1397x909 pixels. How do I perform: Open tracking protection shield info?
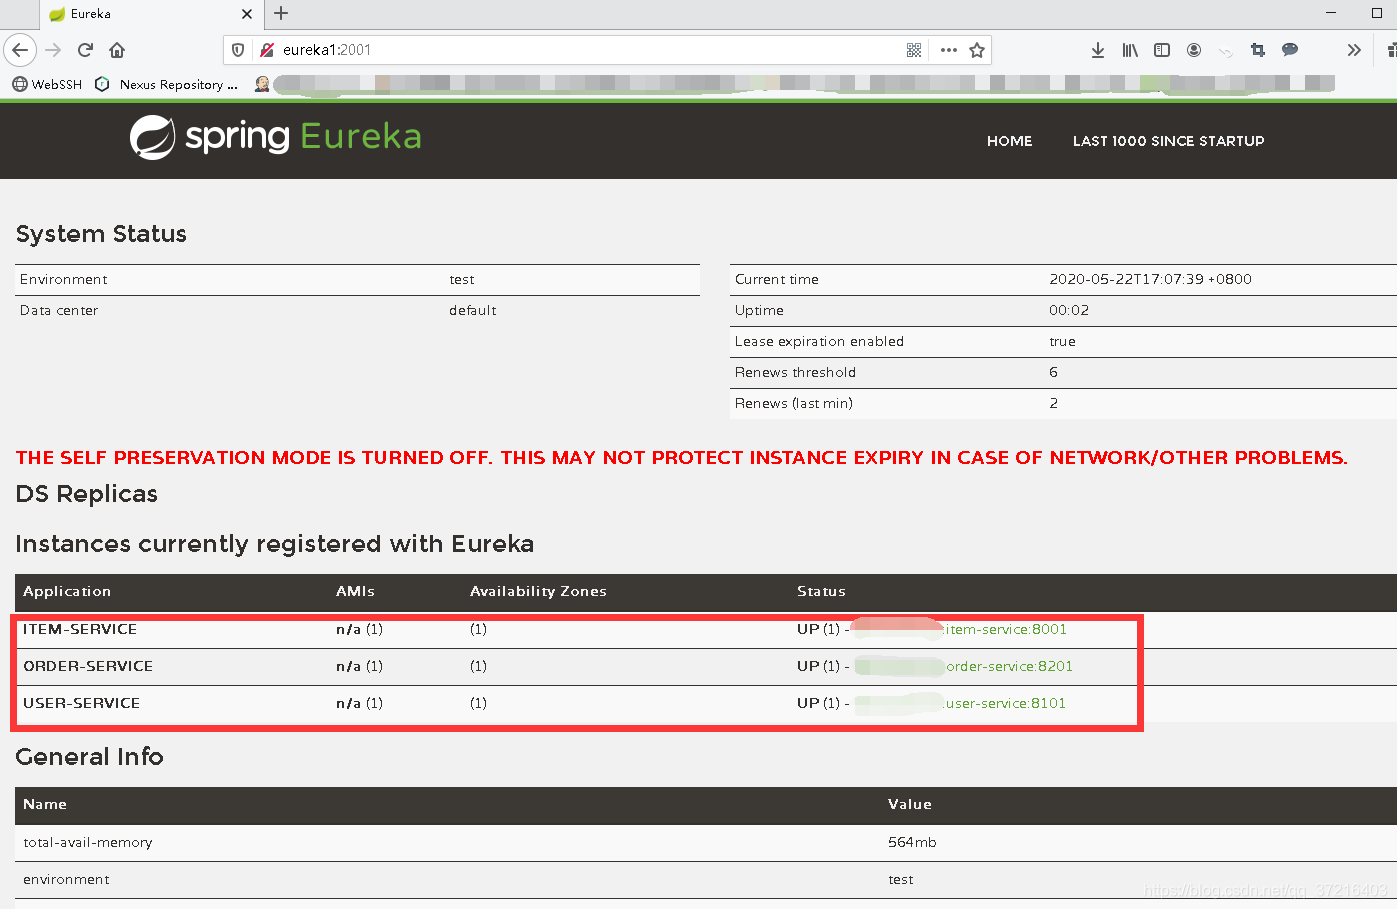point(238,50)
